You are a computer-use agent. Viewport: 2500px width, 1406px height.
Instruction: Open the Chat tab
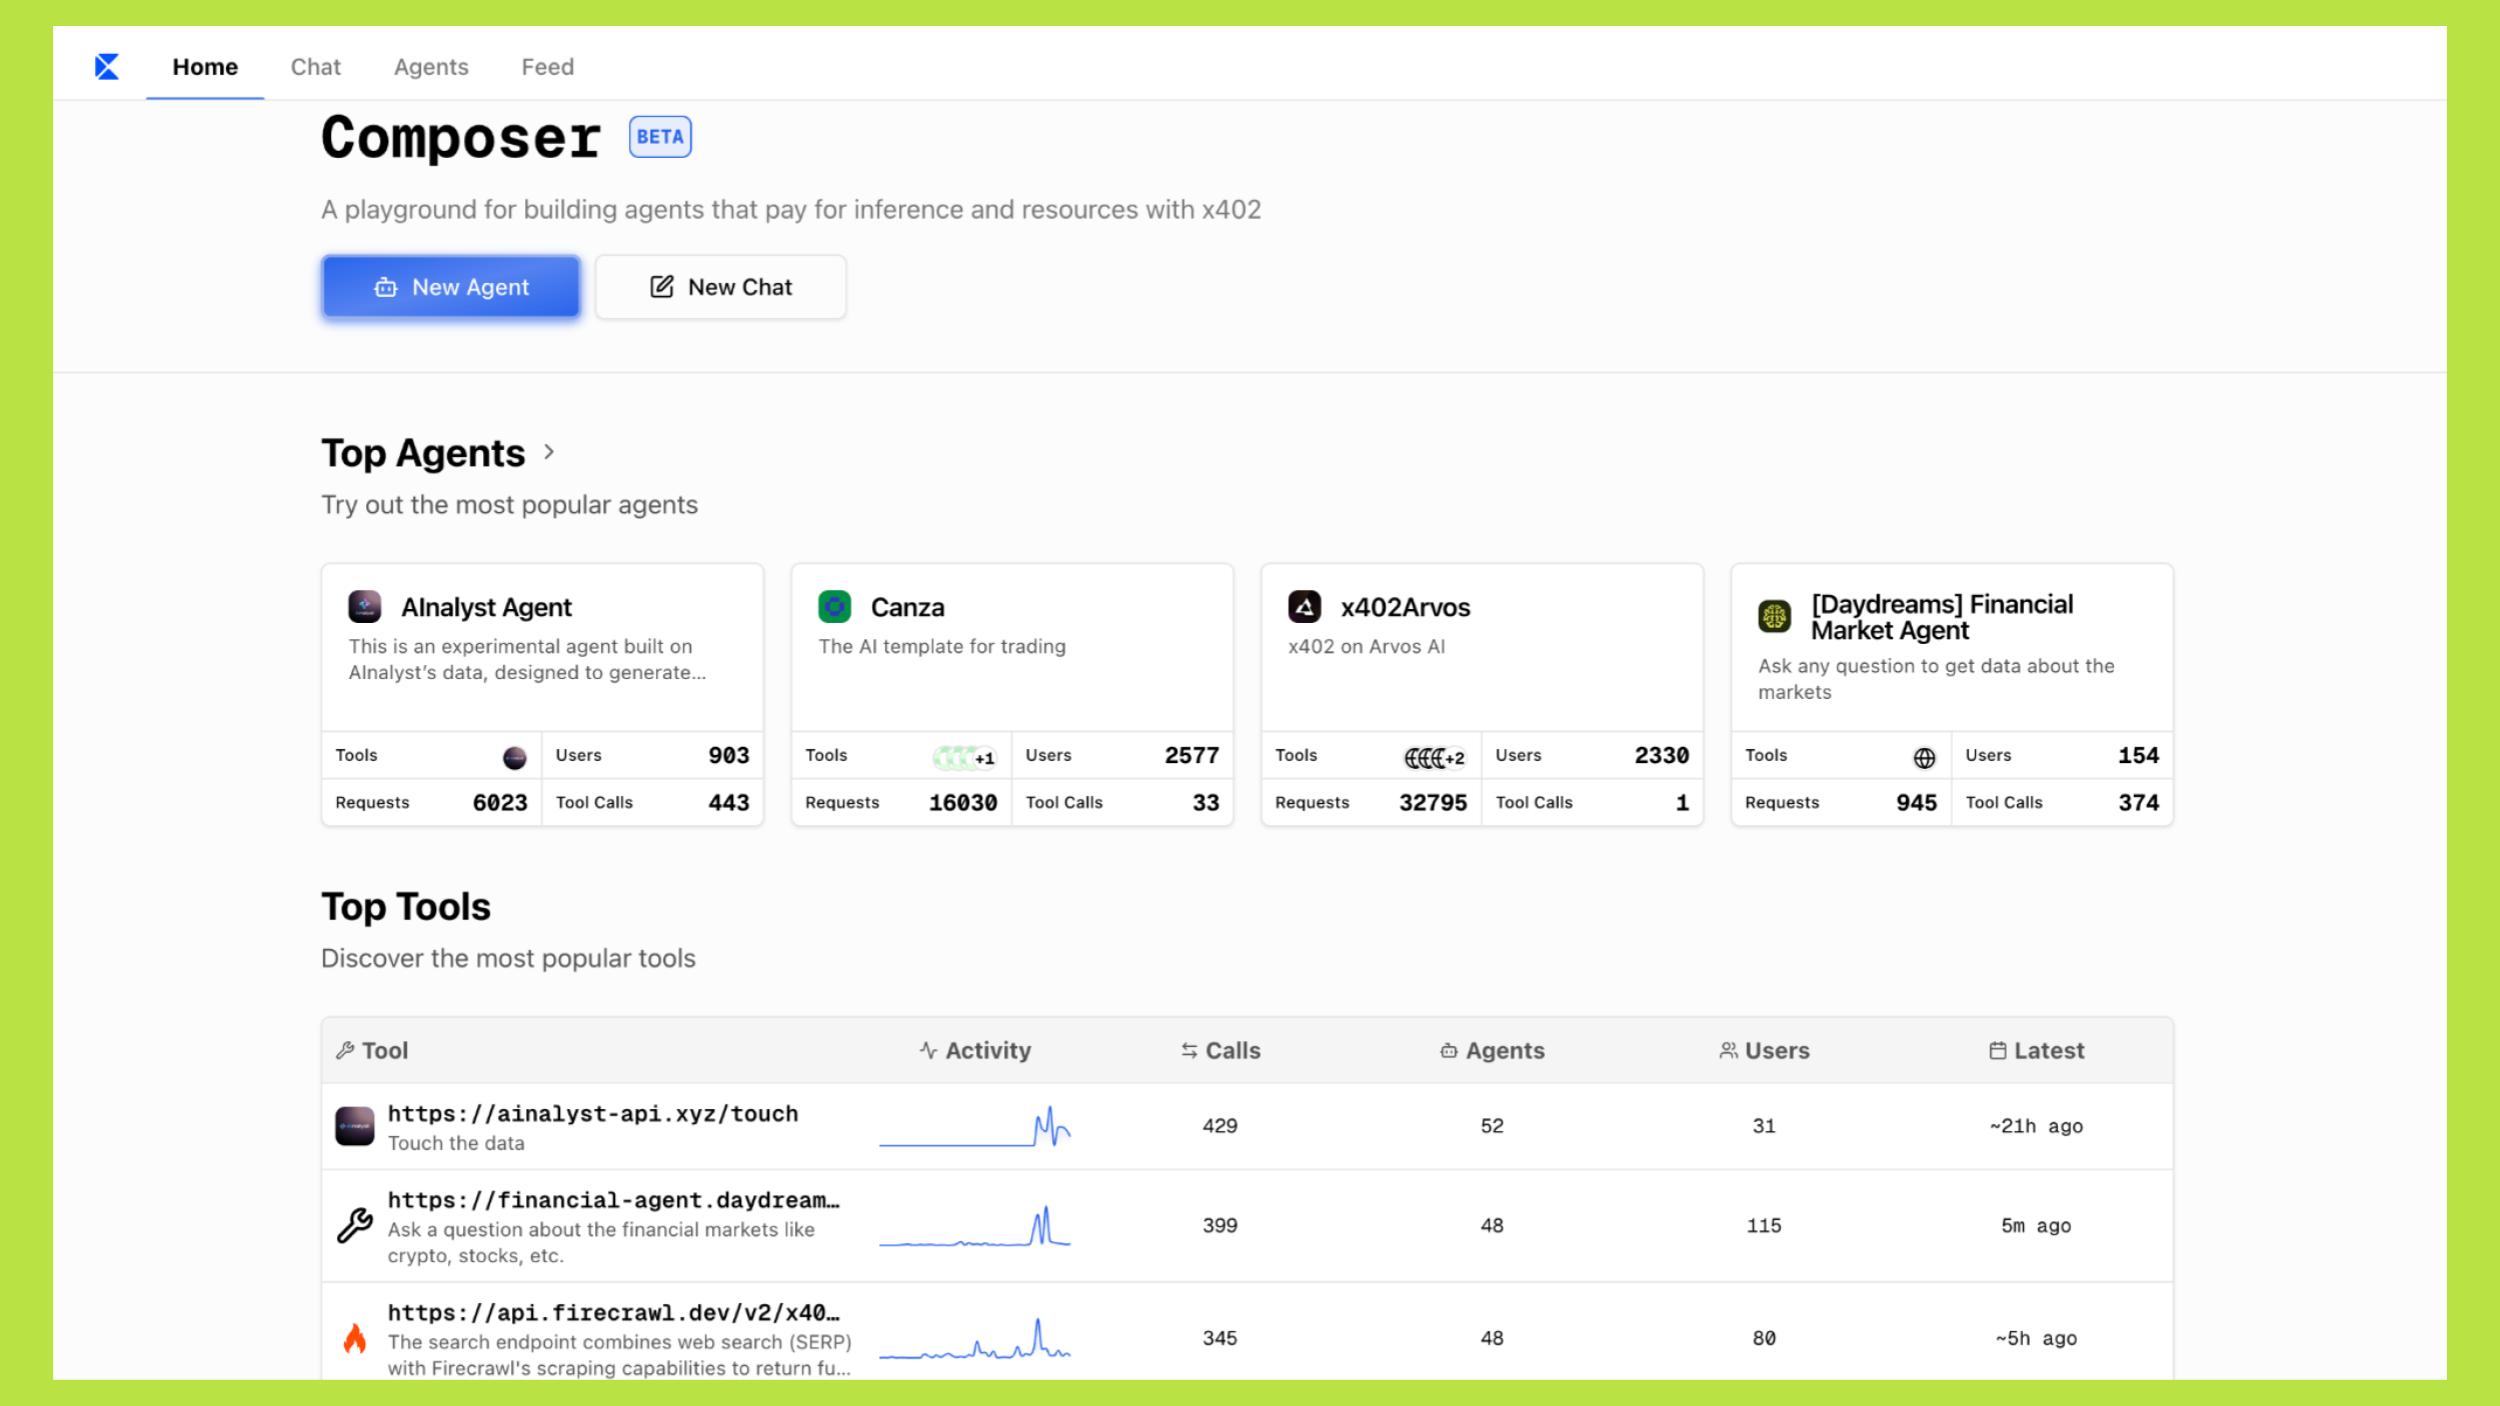click(x=315, y=67)
